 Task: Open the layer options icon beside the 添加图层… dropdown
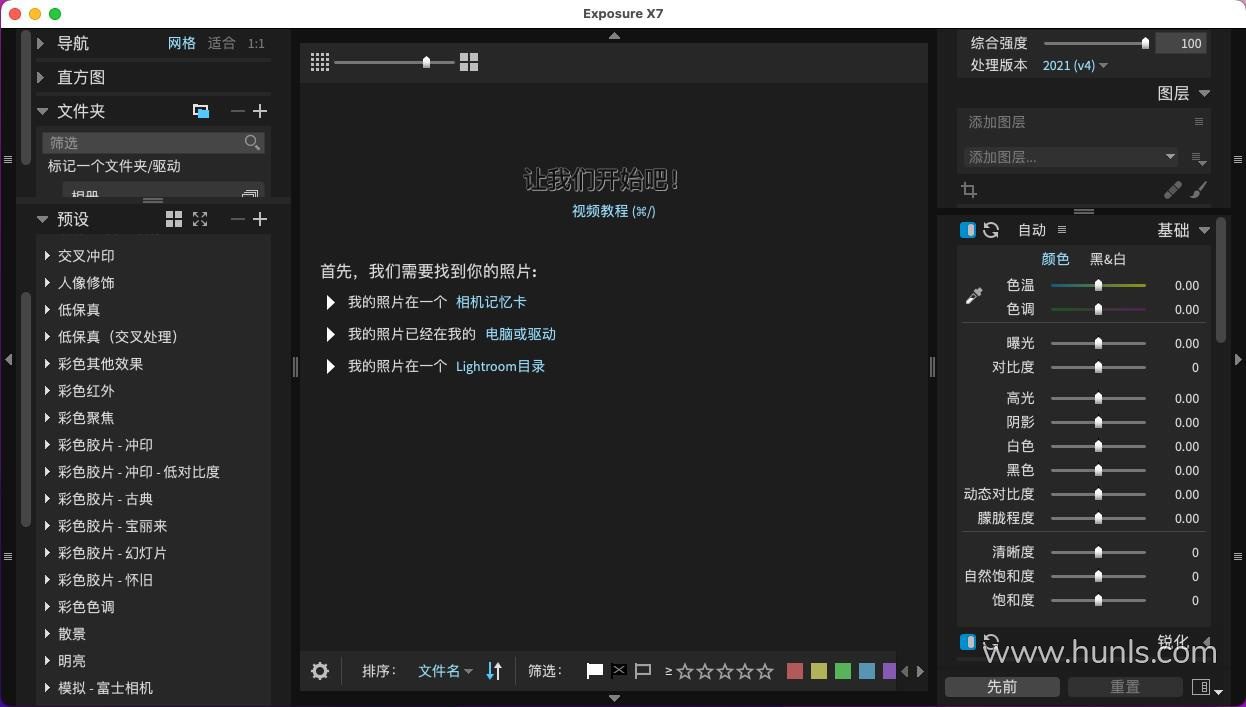(1197, 158)
